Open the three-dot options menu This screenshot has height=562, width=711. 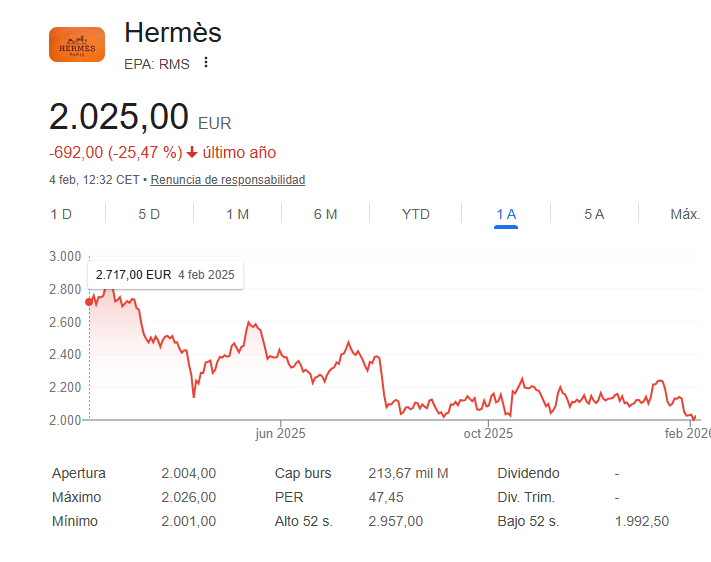pyautogui.click(x=206, y=63)
